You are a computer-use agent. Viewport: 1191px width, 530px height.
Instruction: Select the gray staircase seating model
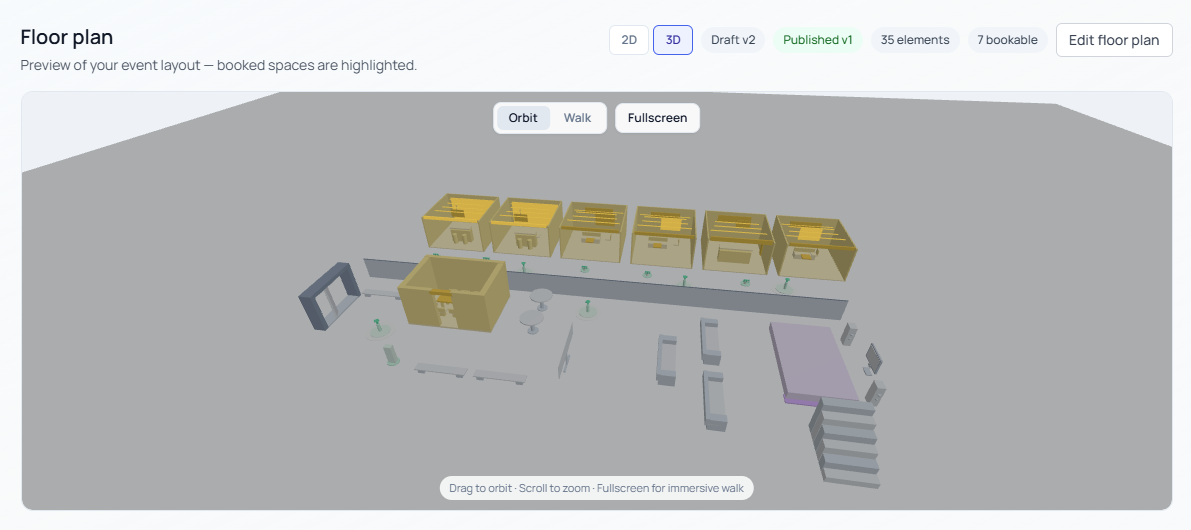[x=847, y=444]
